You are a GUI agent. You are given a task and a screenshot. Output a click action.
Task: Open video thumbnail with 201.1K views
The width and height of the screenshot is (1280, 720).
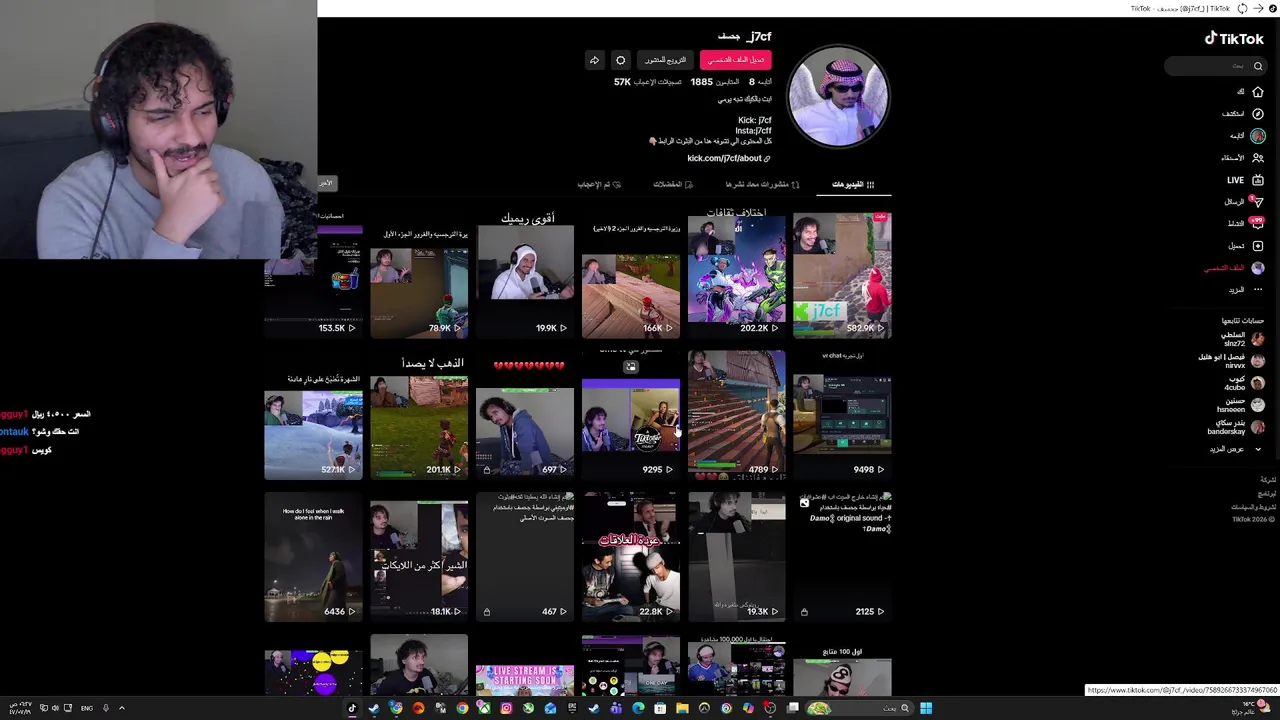[419, 415]
